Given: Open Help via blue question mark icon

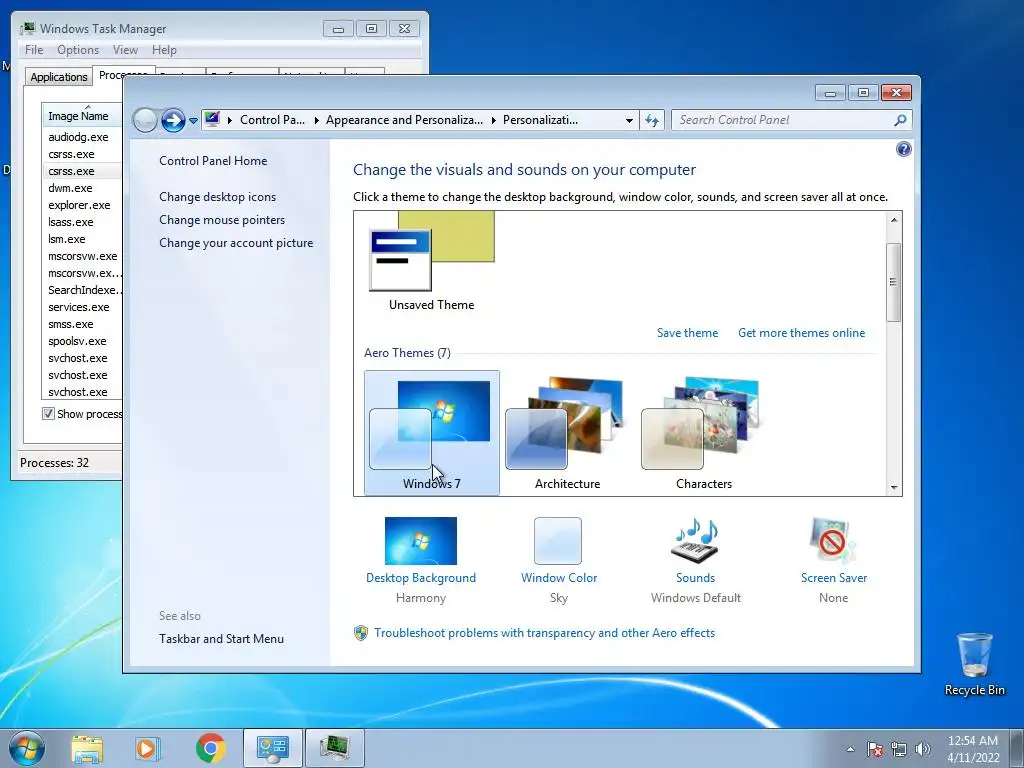Looking at the screenshot, I should click(x=903, y=149).
